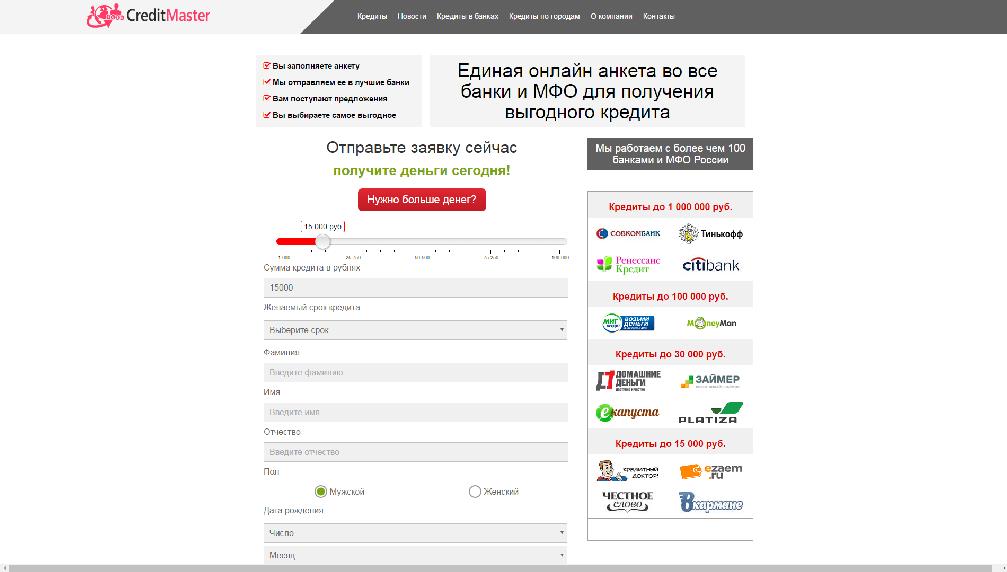Click the loan amount field showing 15000
Image resolution: width=1007 pixels, height=572 pixels.
416,288
